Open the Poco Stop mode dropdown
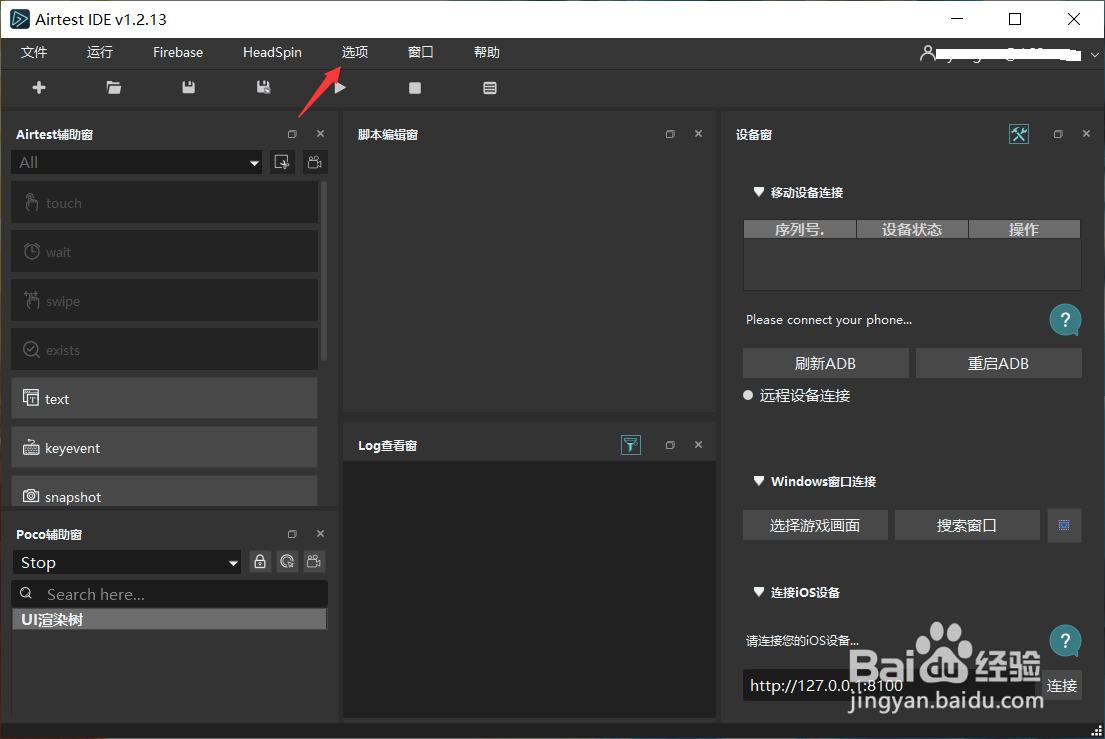The image size is (1105, 739). coord(127,562)
